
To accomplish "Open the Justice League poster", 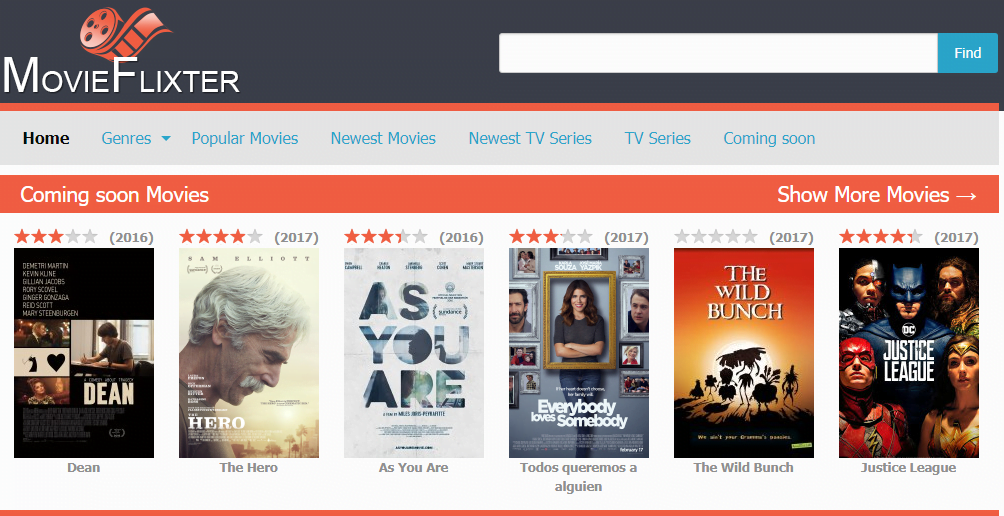I will pyautogui.click(x=909, y=353).
